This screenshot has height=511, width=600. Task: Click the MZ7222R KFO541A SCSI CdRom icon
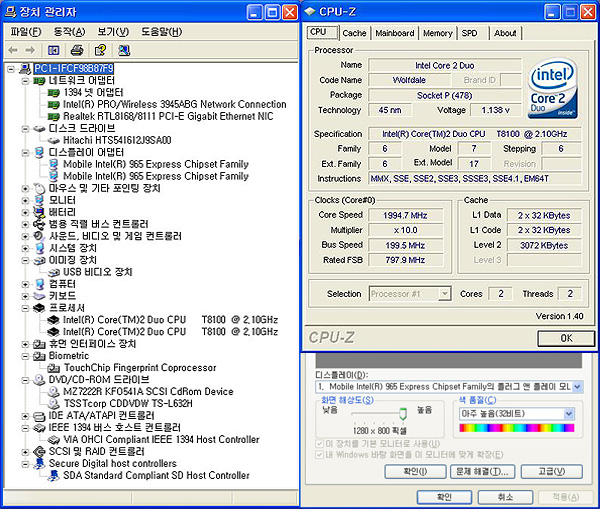pos(54,392)
